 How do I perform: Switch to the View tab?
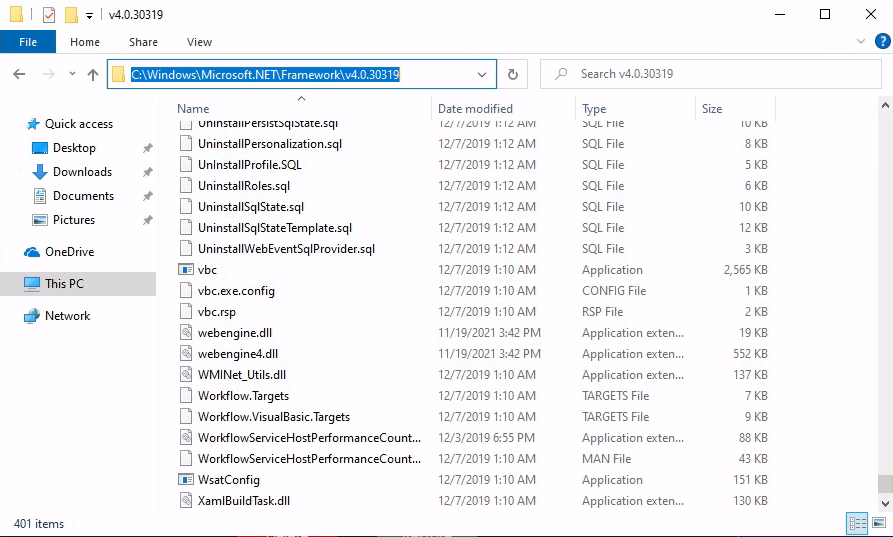(199, 42)
